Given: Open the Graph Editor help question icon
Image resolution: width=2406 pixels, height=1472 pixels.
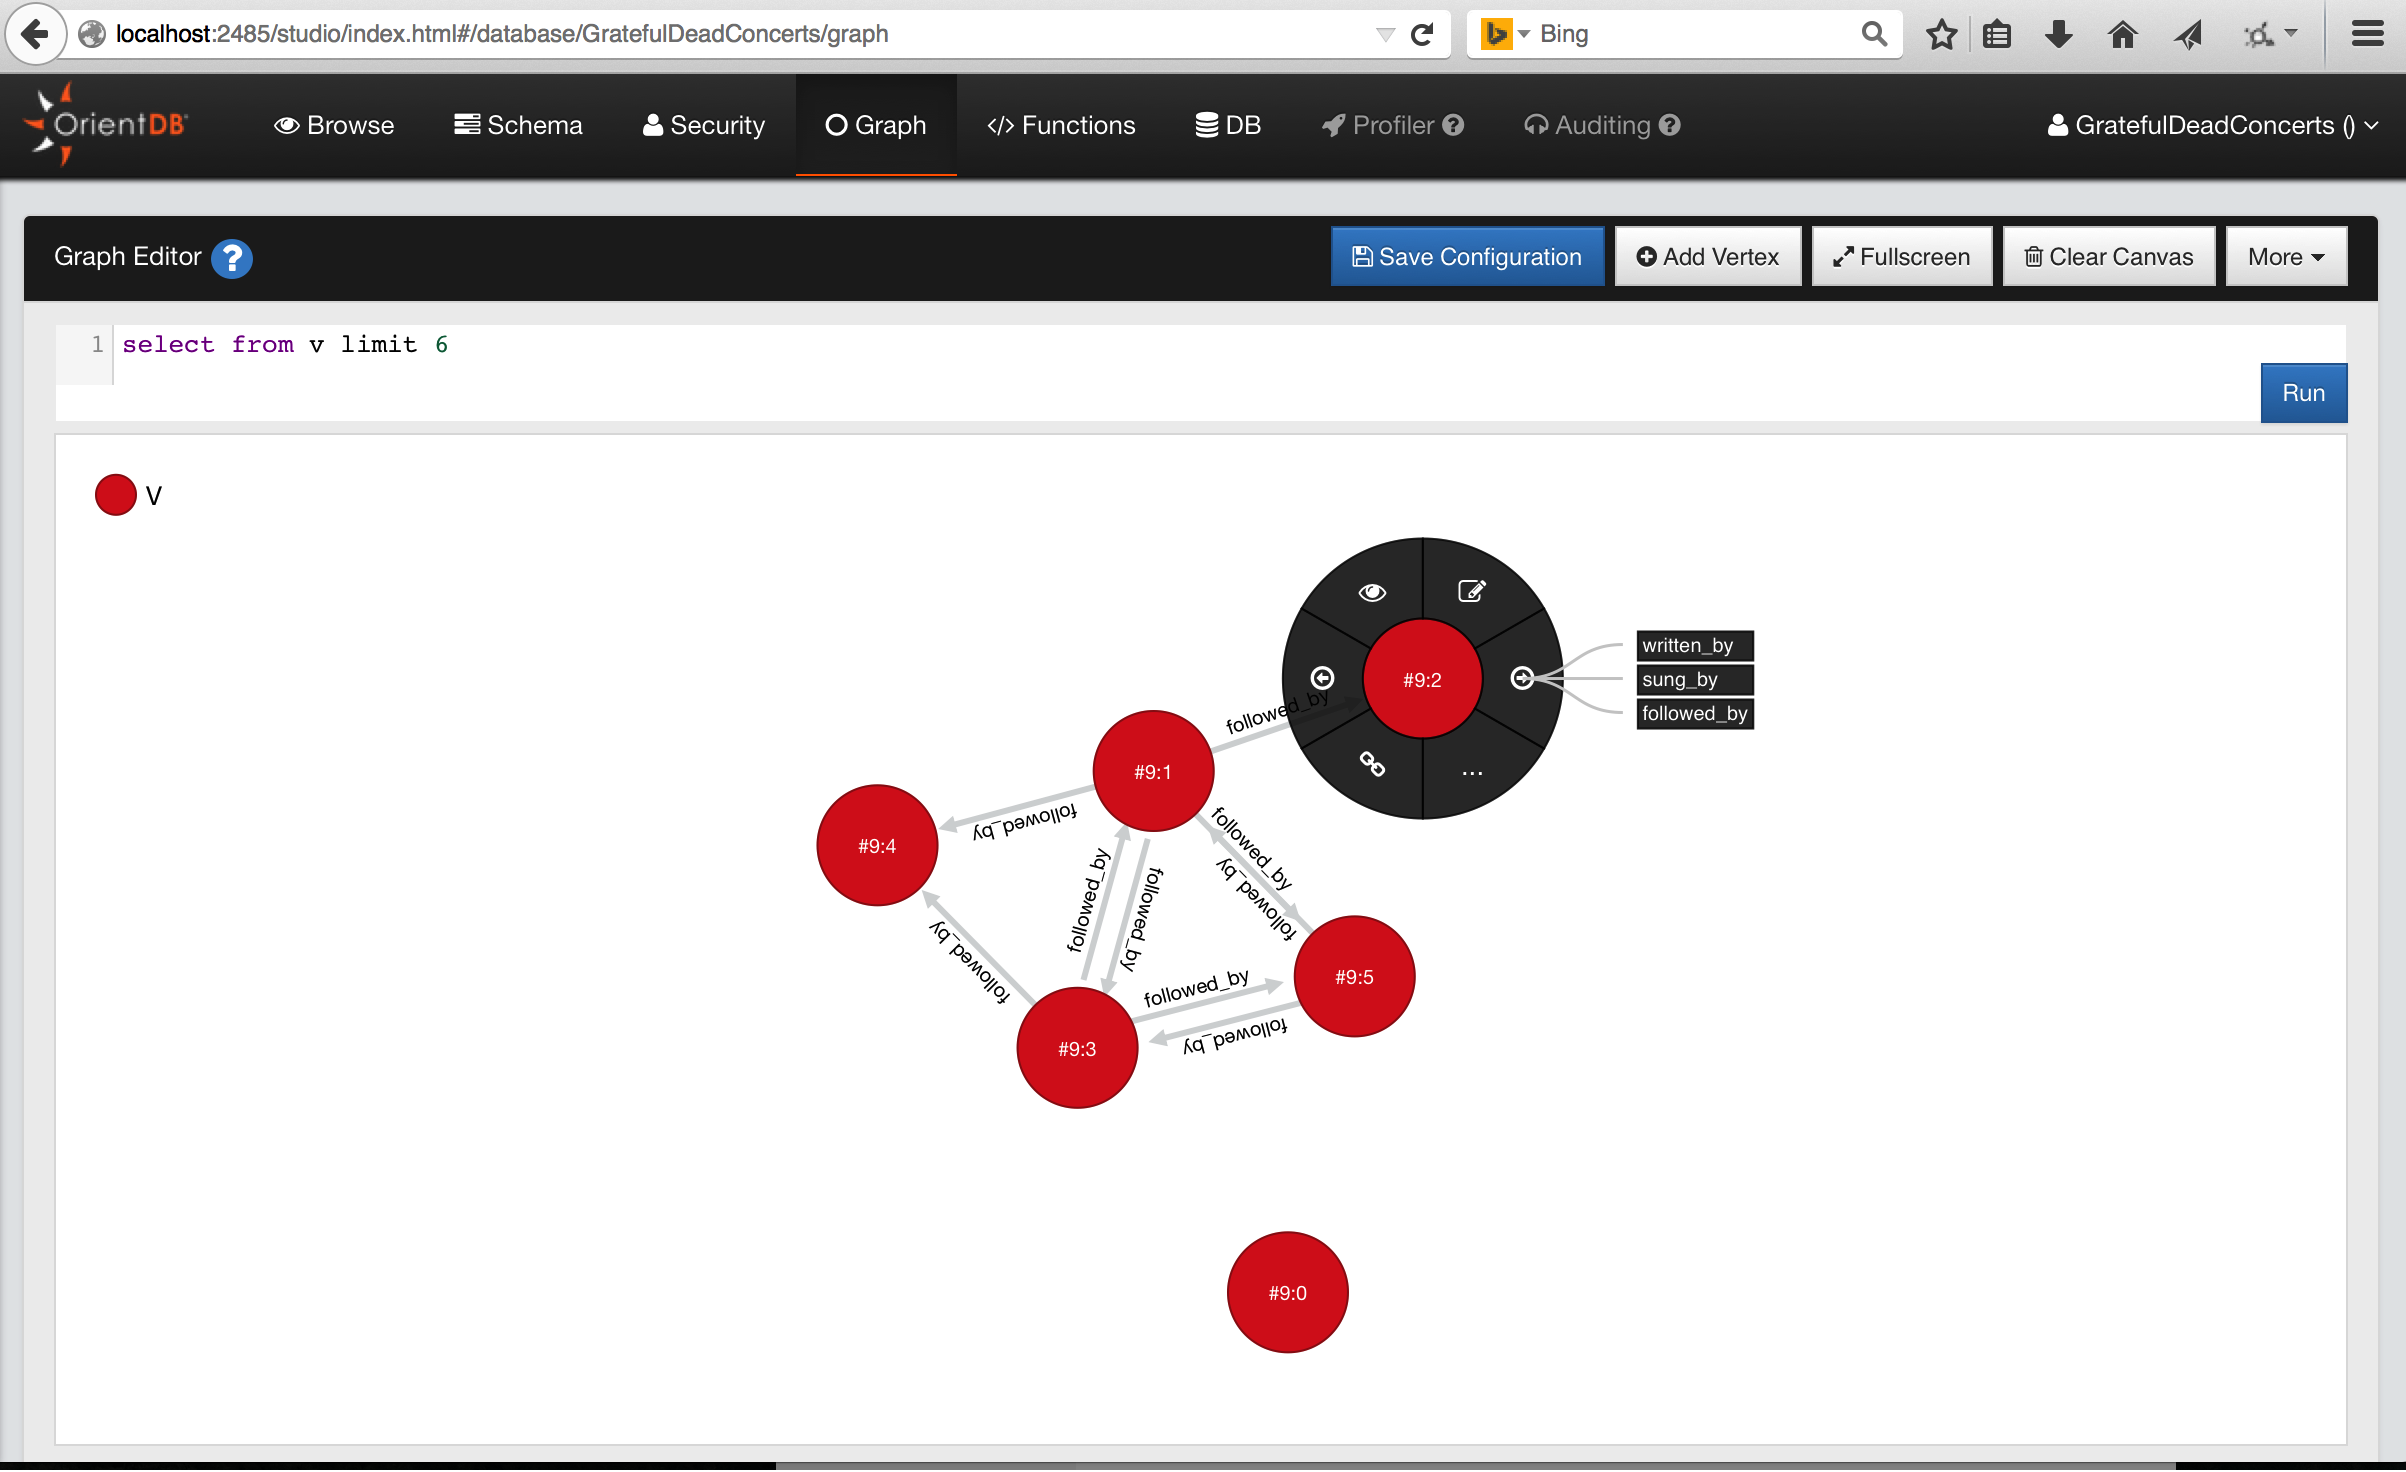Looking at the screenshot, I should pos(232,258).
